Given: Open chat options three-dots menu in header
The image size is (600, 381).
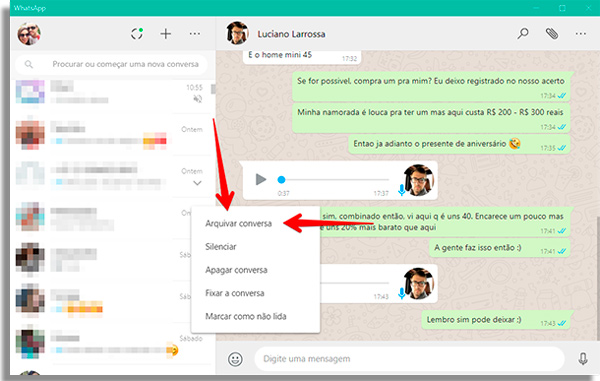Looking at the screenshot, I should point(580,34).
